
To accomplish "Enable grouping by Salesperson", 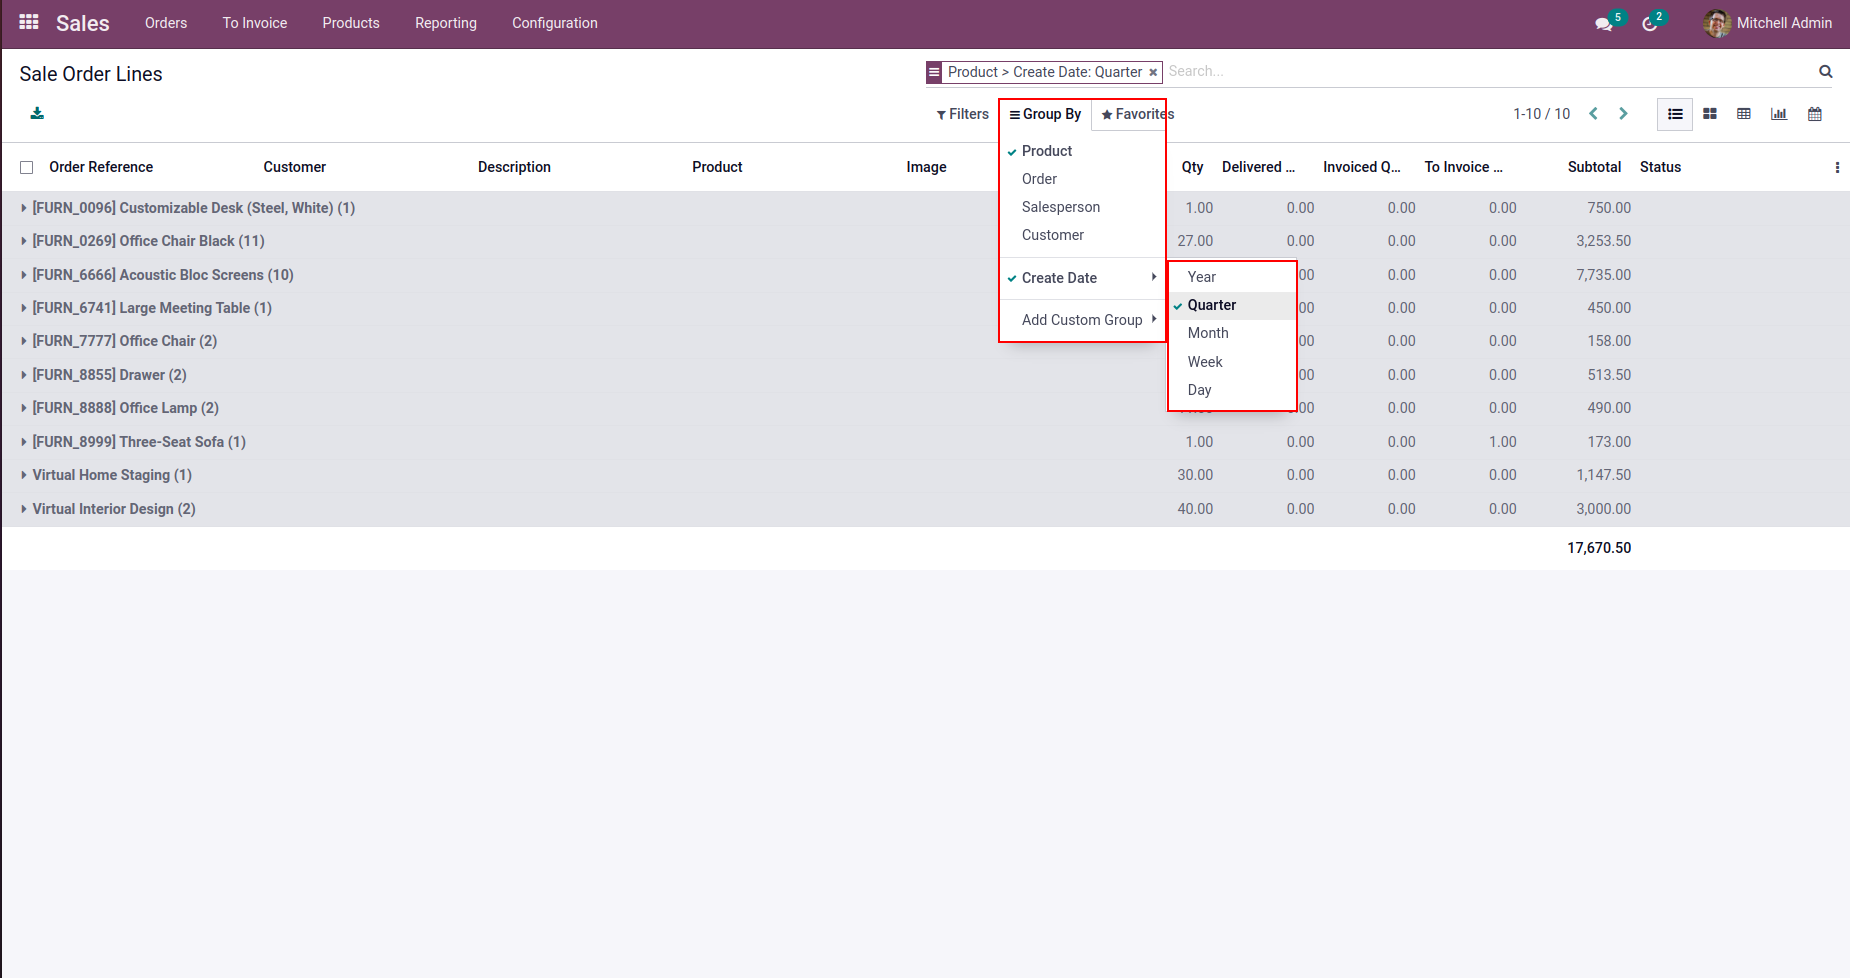I will coord(1060,207).
